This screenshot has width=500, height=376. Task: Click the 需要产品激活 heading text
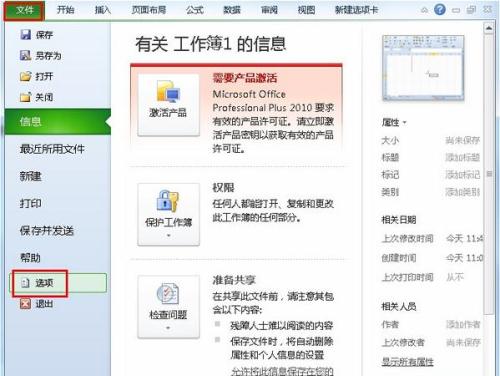click(x=245, y=78)
